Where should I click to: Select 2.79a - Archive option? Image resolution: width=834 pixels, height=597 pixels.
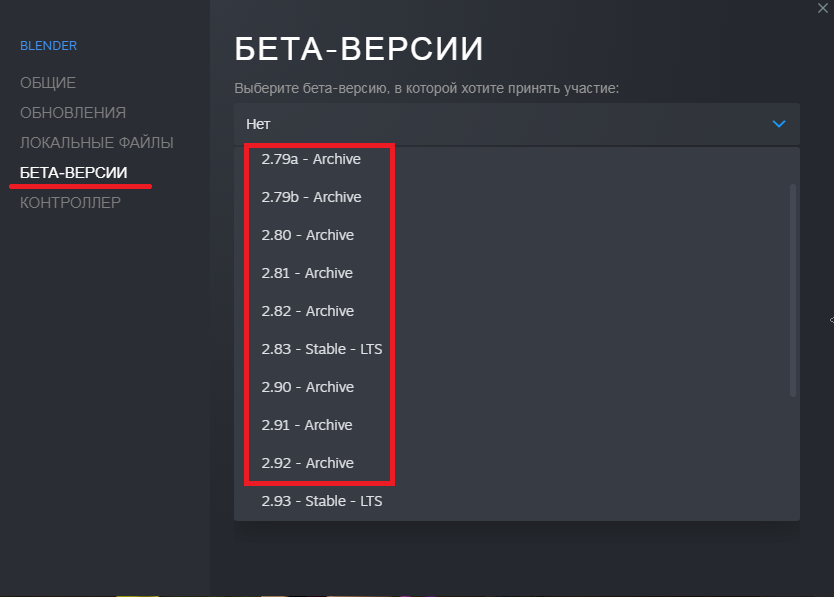click(311, 159)
